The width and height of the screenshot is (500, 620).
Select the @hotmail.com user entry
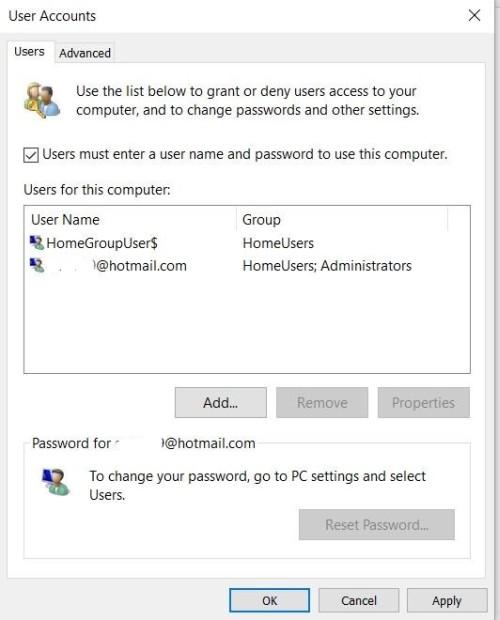[247, 266]
